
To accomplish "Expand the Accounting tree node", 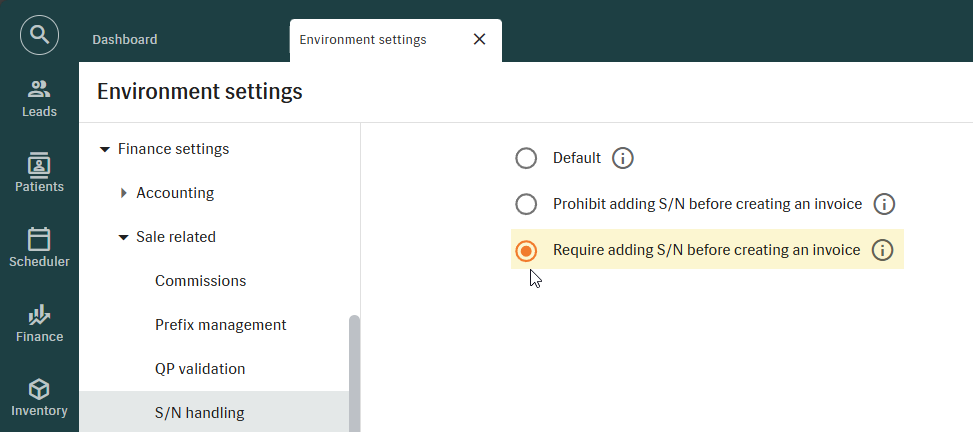I will [124, 193].
